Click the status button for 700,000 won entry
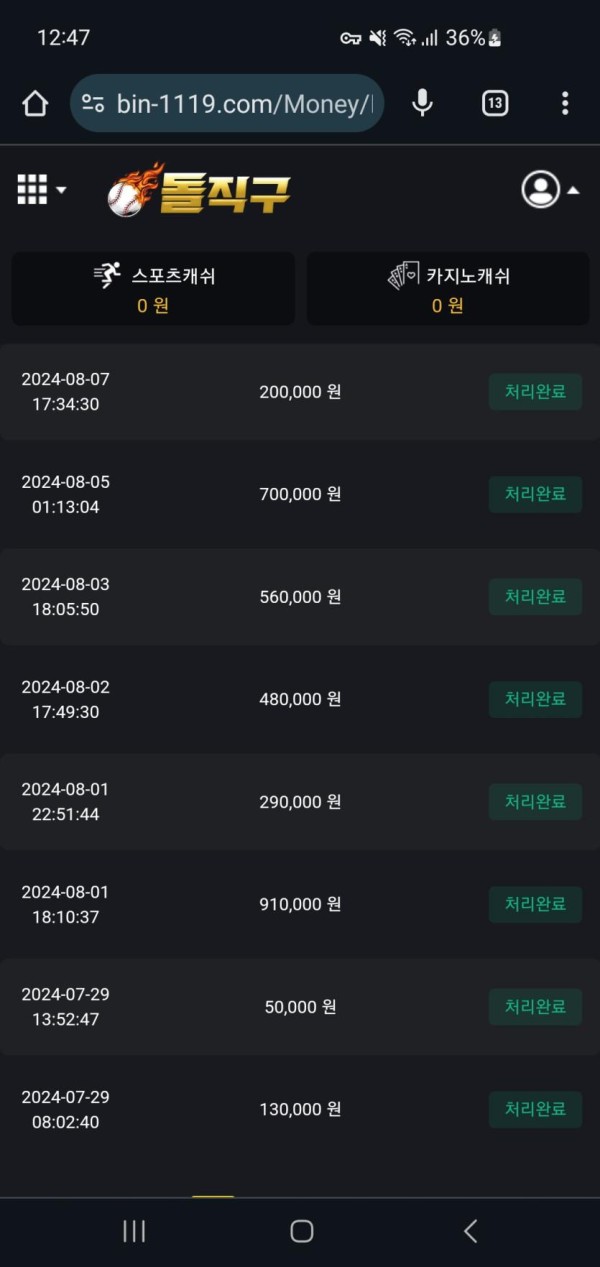 coord(535,494)
